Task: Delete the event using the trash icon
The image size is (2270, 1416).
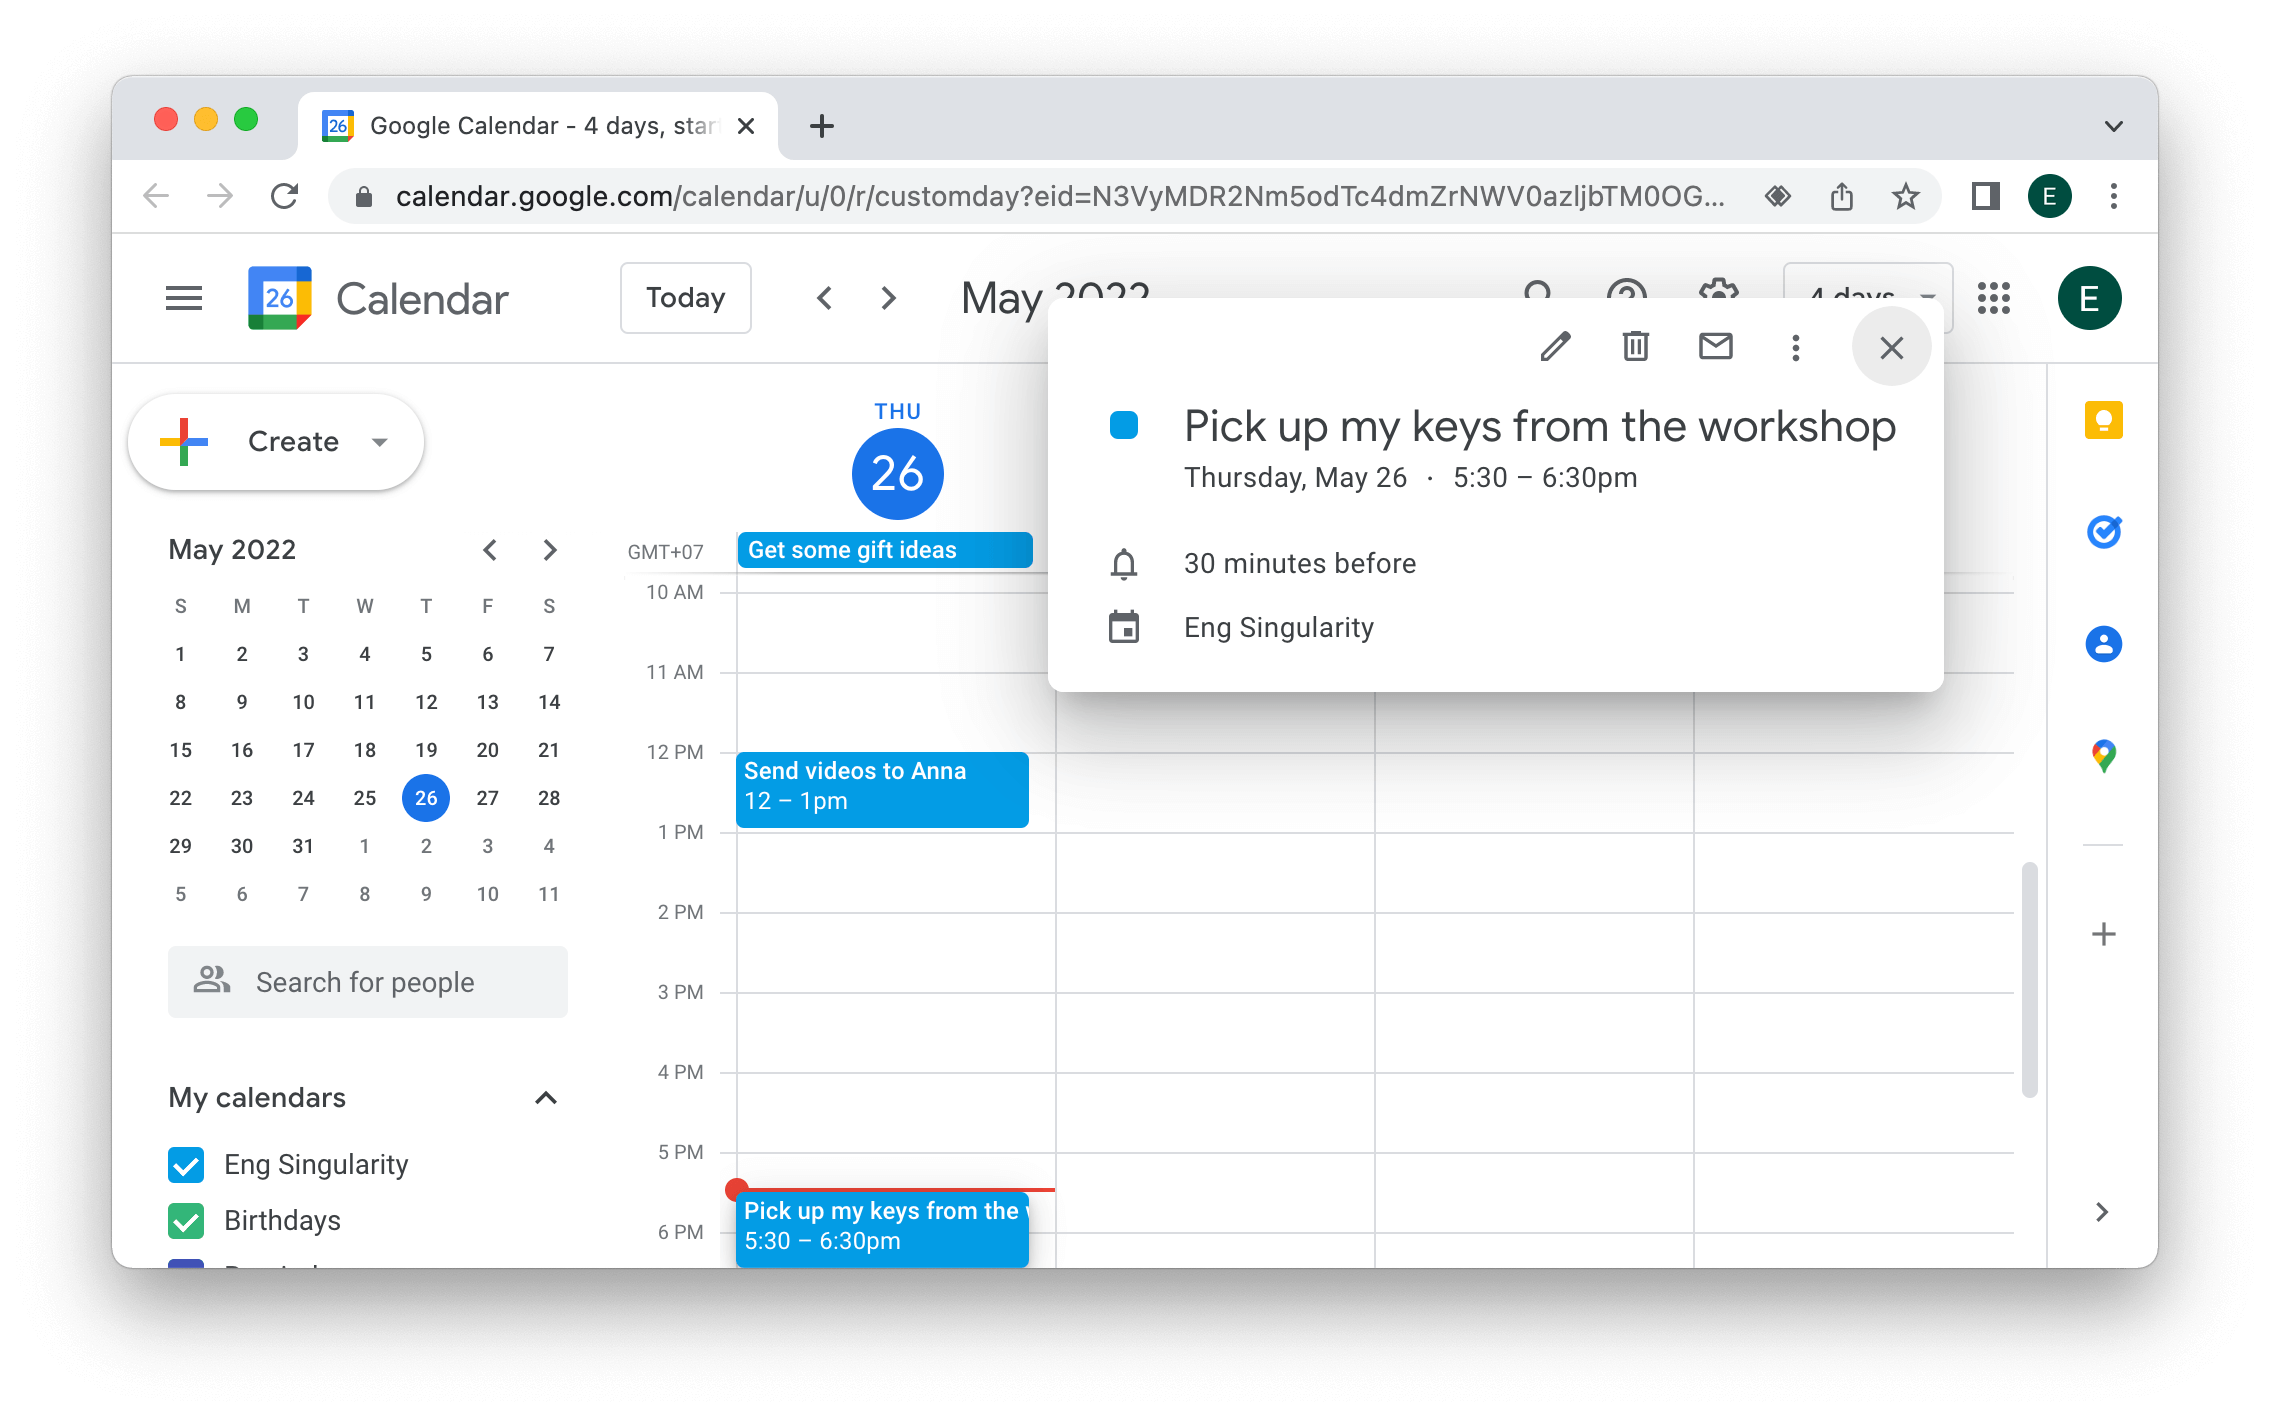Action: [x=1635, y=347]
